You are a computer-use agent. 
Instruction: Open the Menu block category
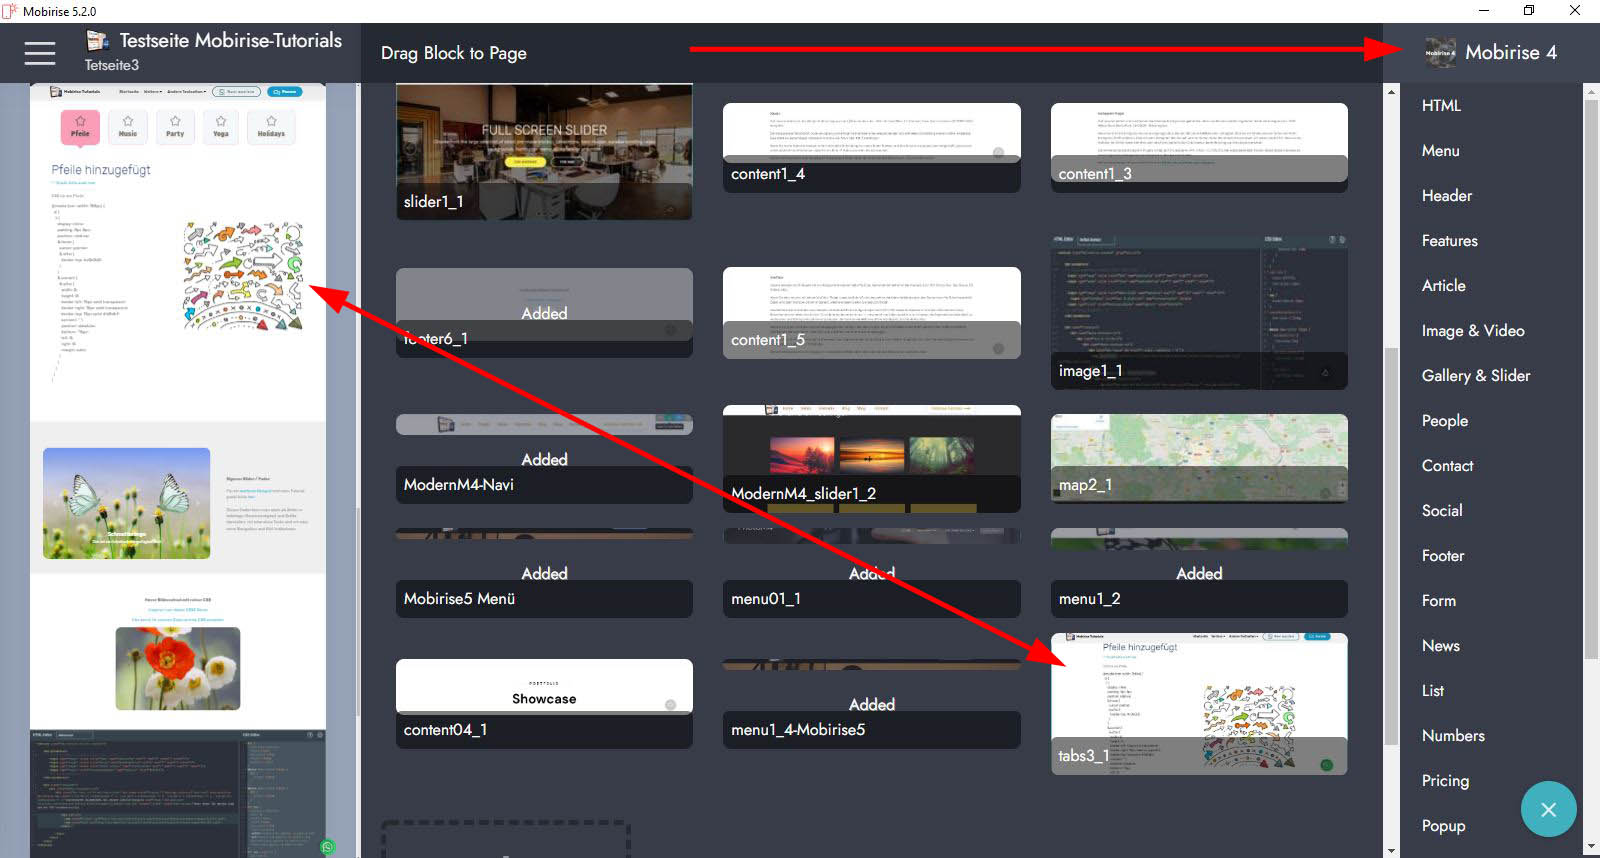(x=1440, y=150)
